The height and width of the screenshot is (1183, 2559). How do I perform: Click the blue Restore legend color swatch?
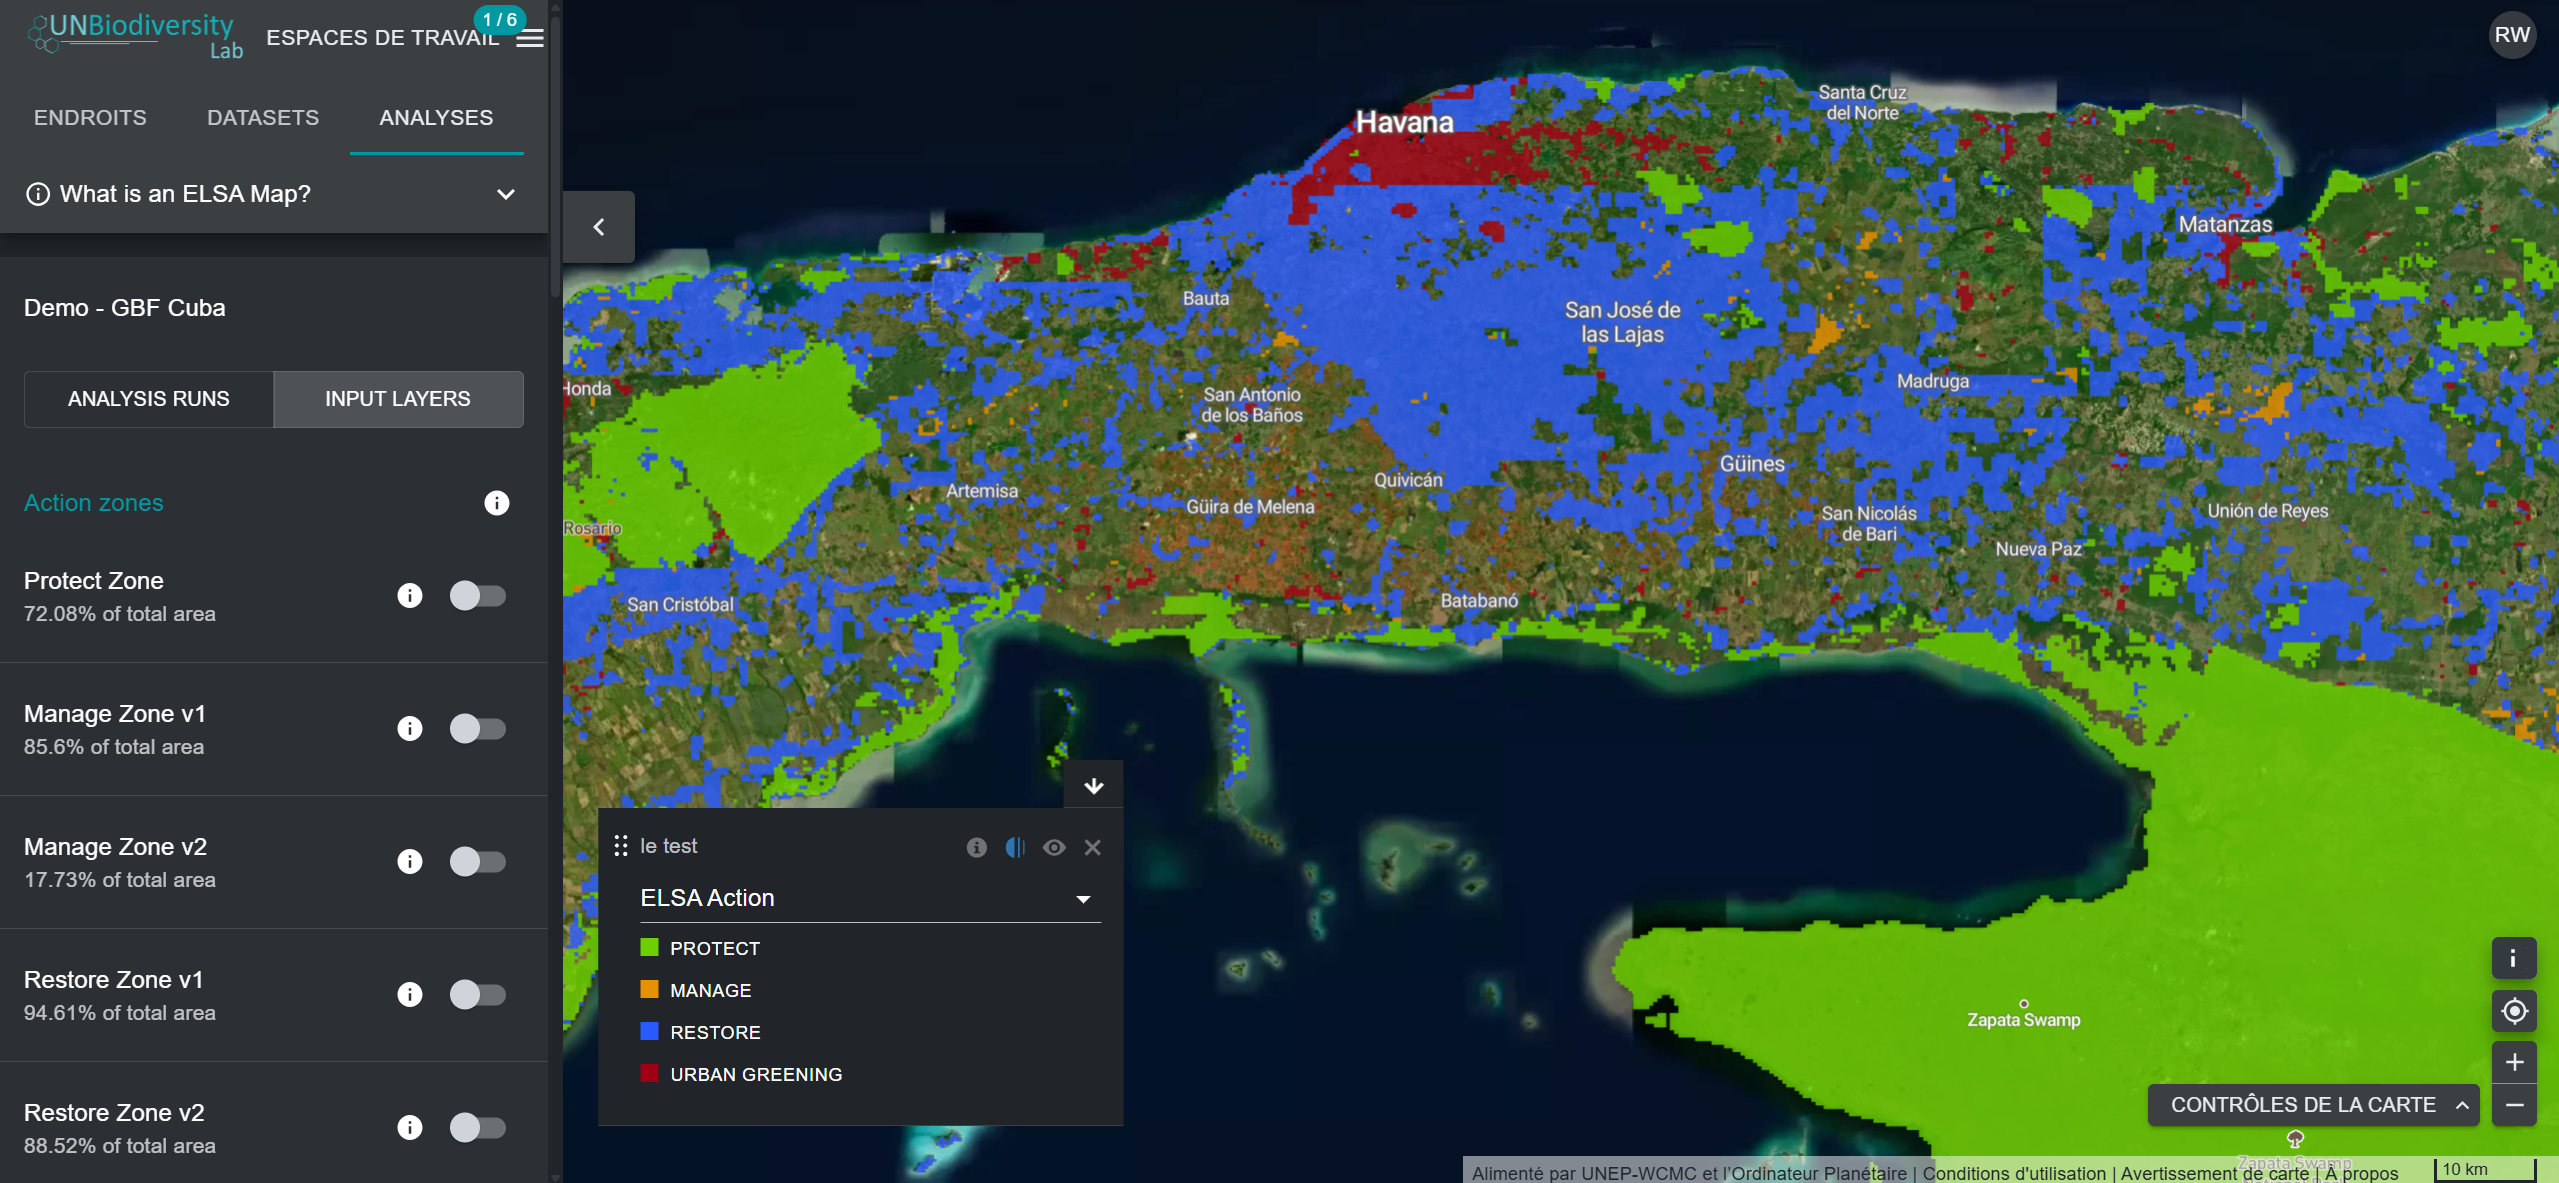pyautogui.click(x=650, y=1032)
